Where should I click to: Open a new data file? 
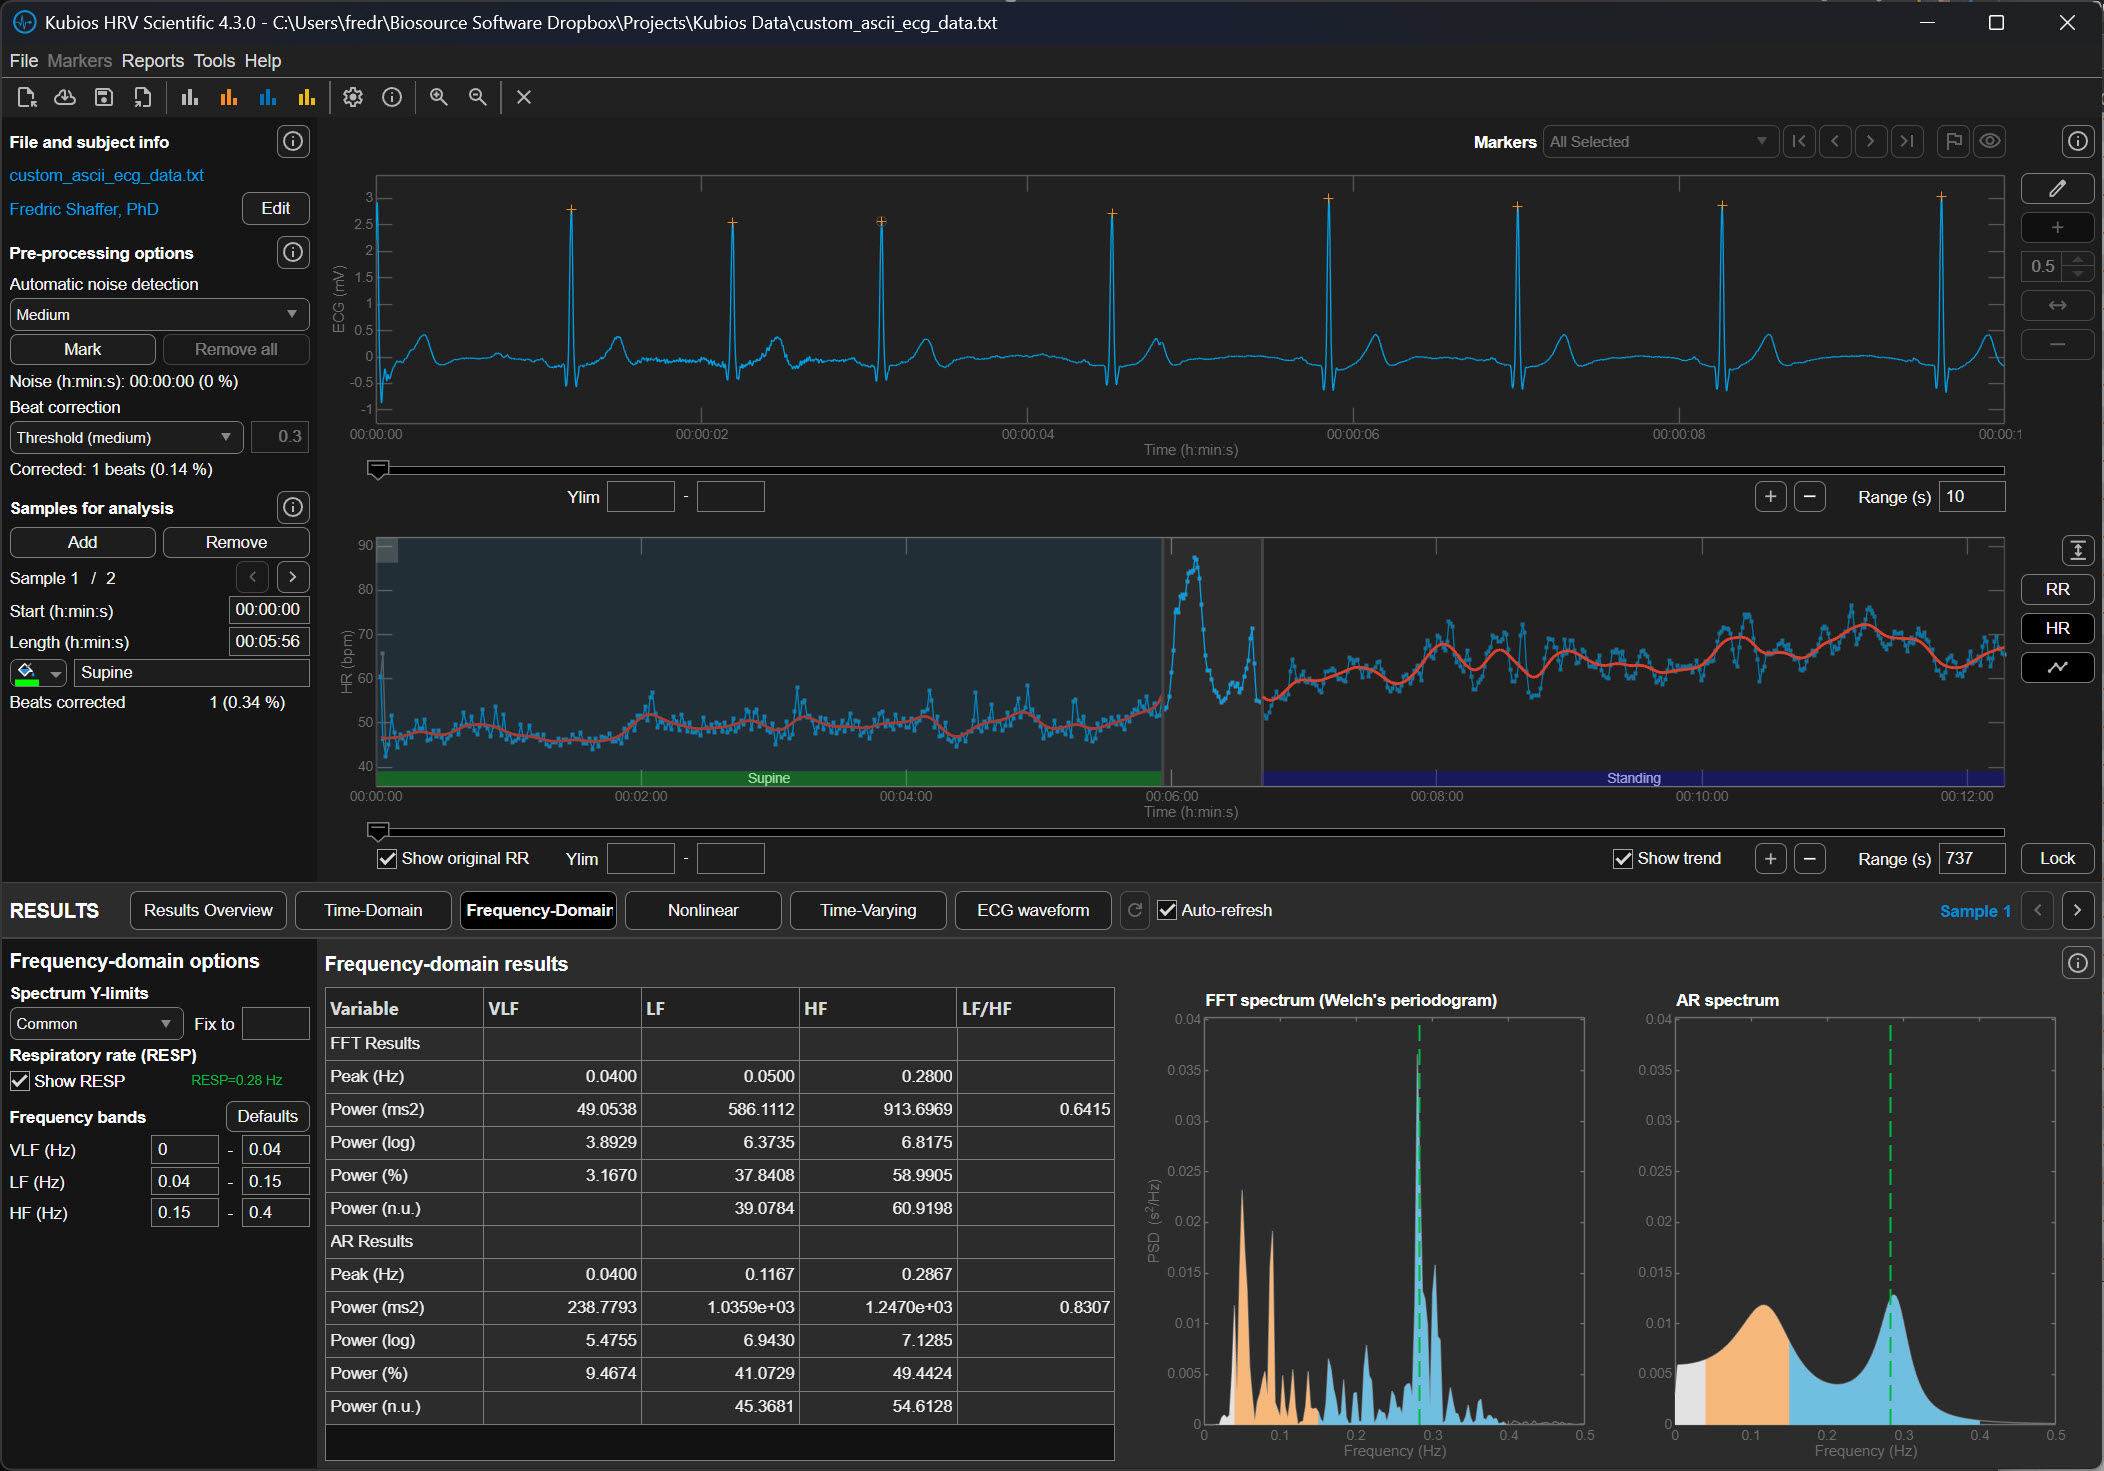[x=26, y=97]
